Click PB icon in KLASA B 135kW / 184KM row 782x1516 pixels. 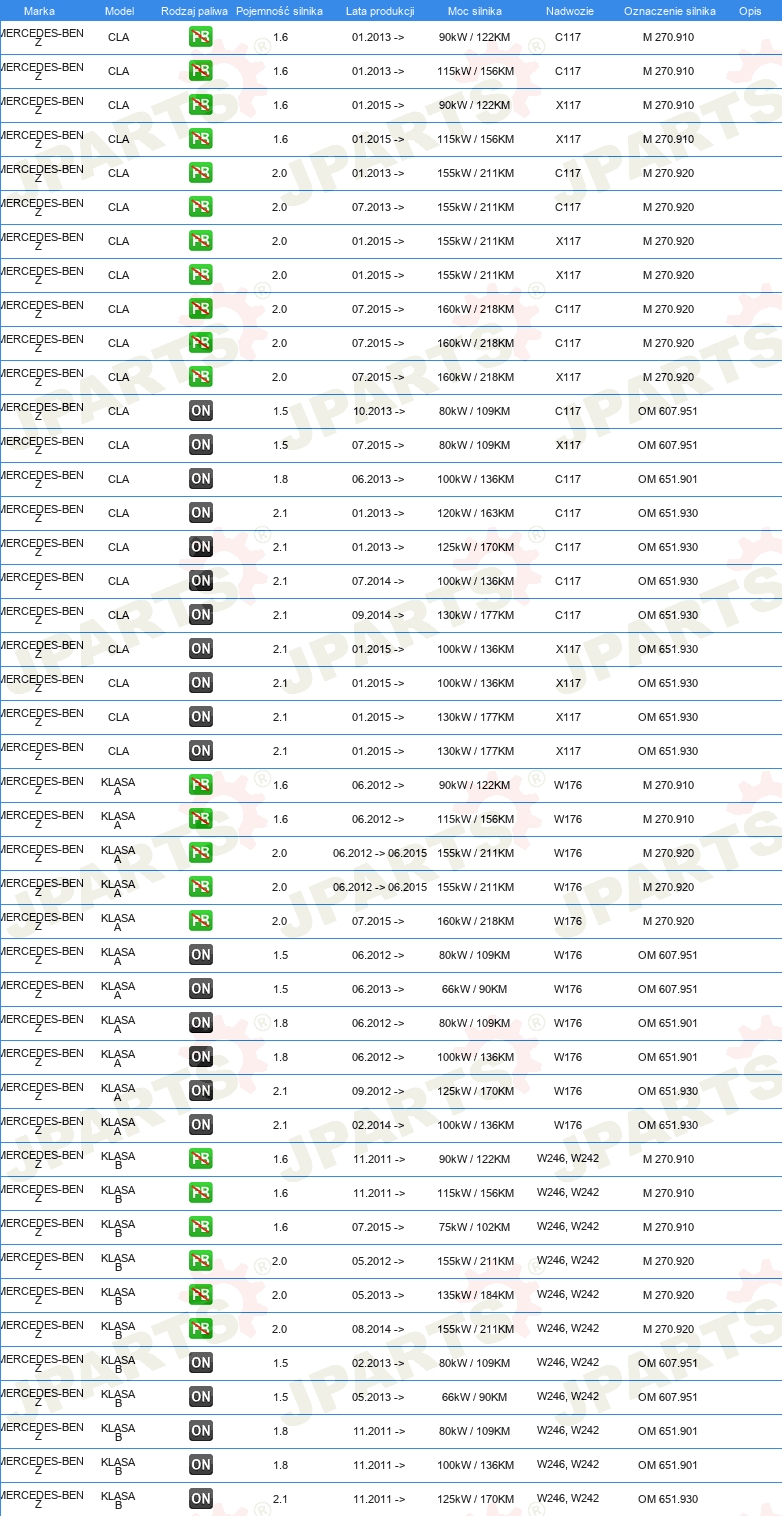click(x=201, y=1295)
